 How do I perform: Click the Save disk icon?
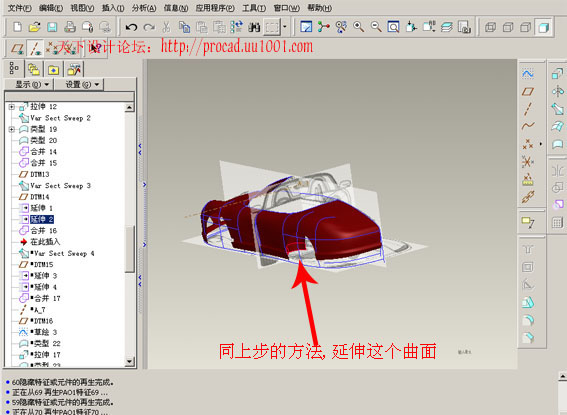(x=52, y=27)
